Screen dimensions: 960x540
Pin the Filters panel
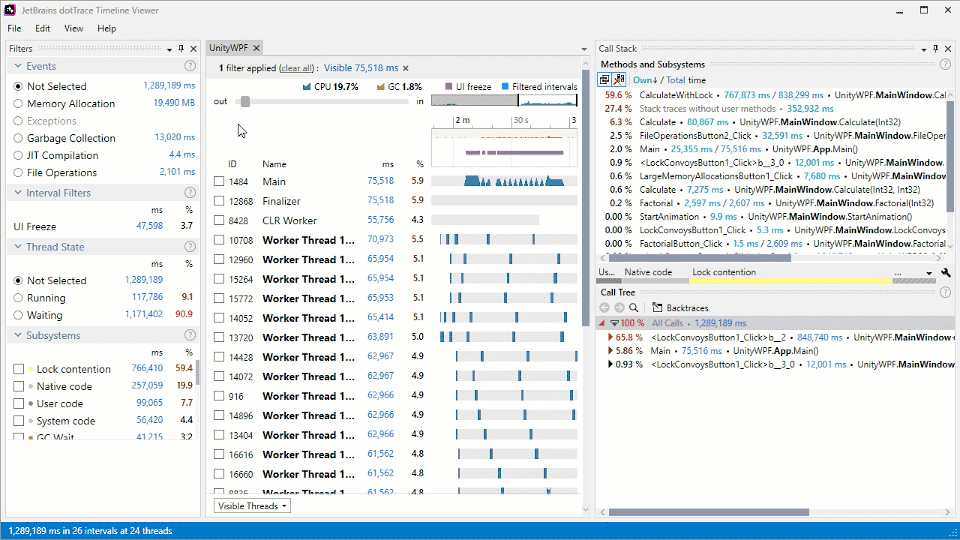click(x=180, y=48)
